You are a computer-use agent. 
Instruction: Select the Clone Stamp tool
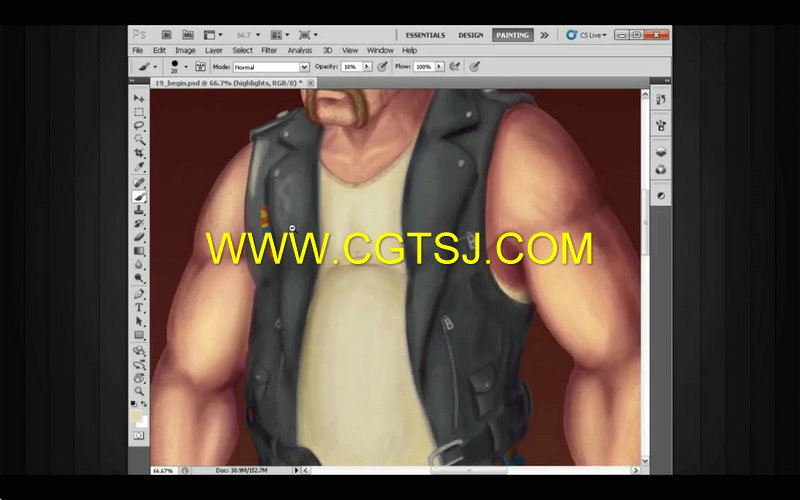coord(139,210)
